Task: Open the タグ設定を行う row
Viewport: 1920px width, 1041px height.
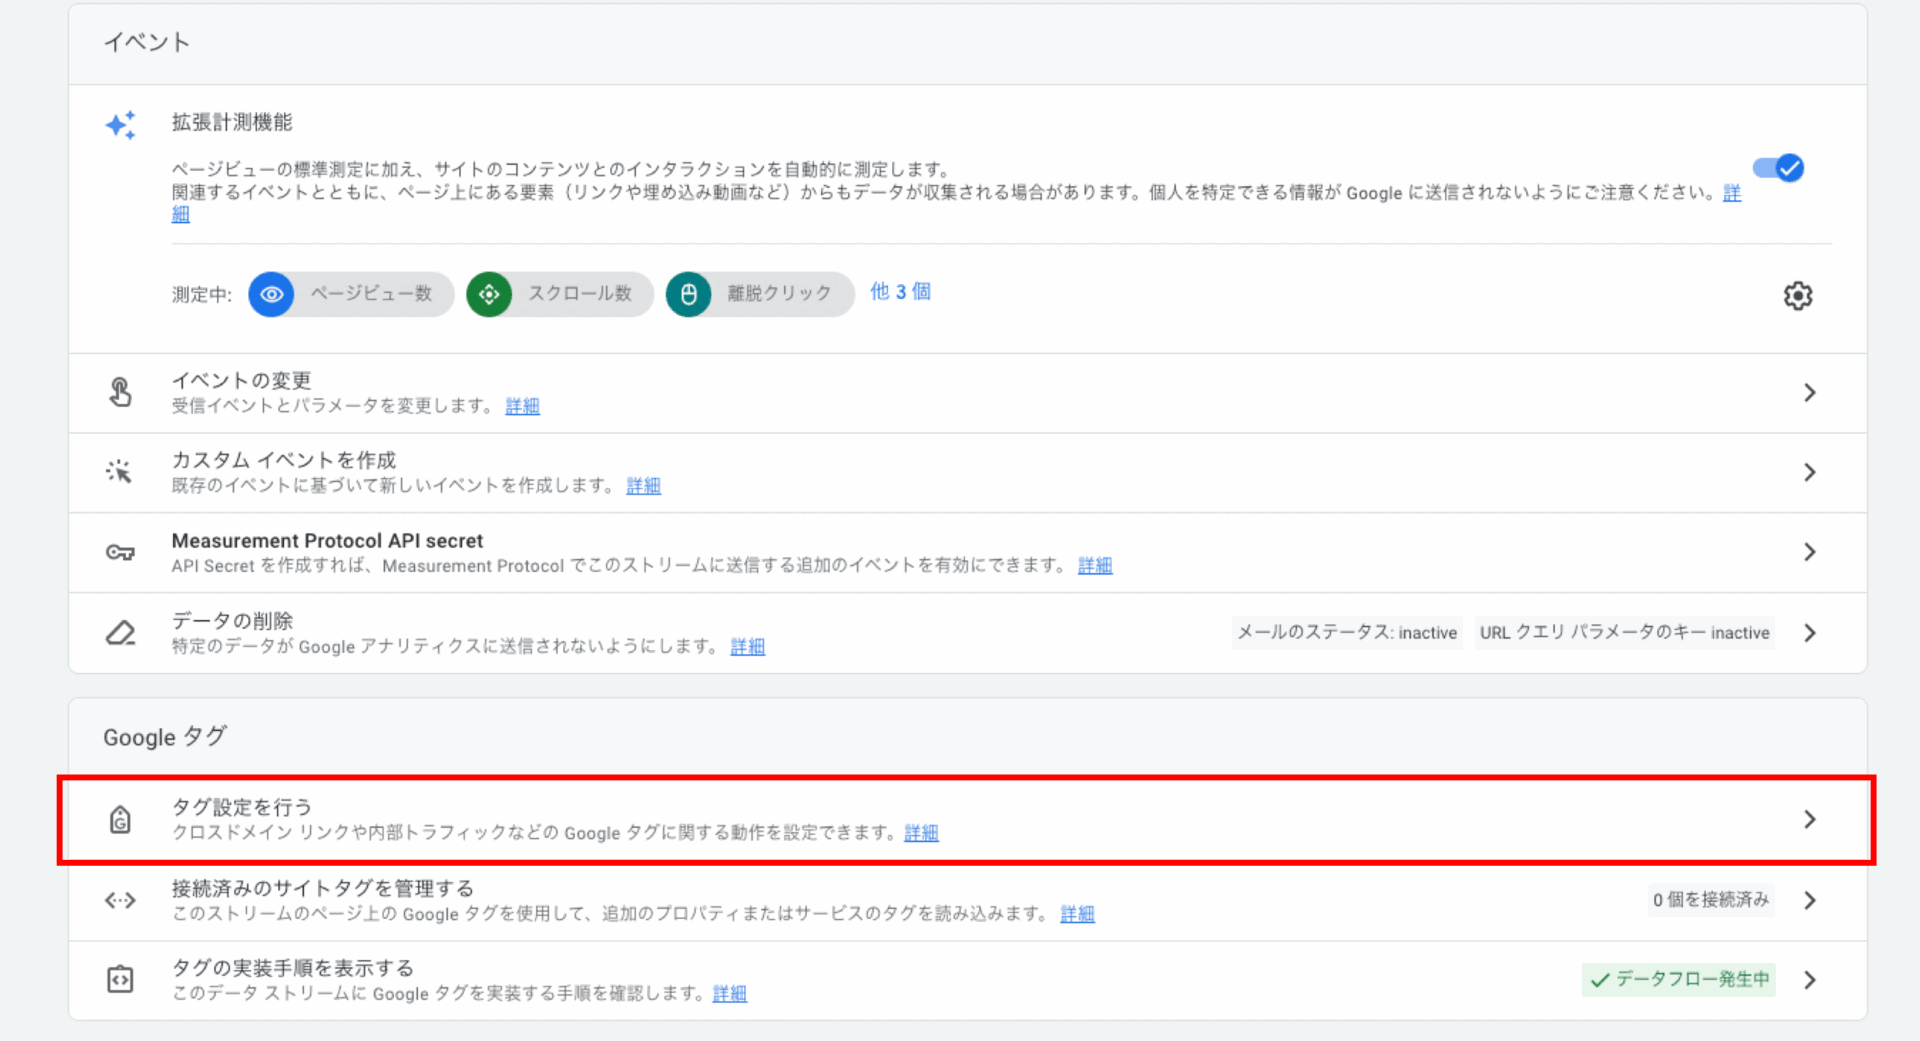Action: pos(967,820)
